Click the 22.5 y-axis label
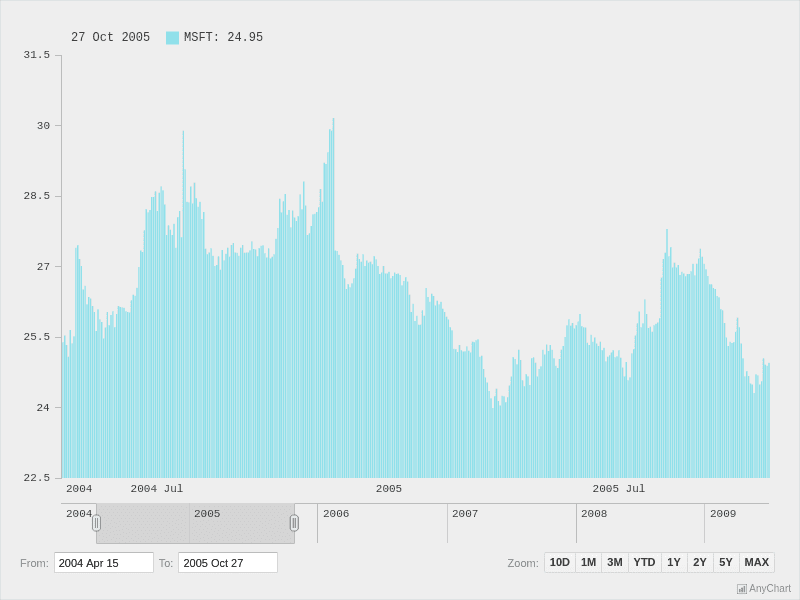 (x=37, y=478)
